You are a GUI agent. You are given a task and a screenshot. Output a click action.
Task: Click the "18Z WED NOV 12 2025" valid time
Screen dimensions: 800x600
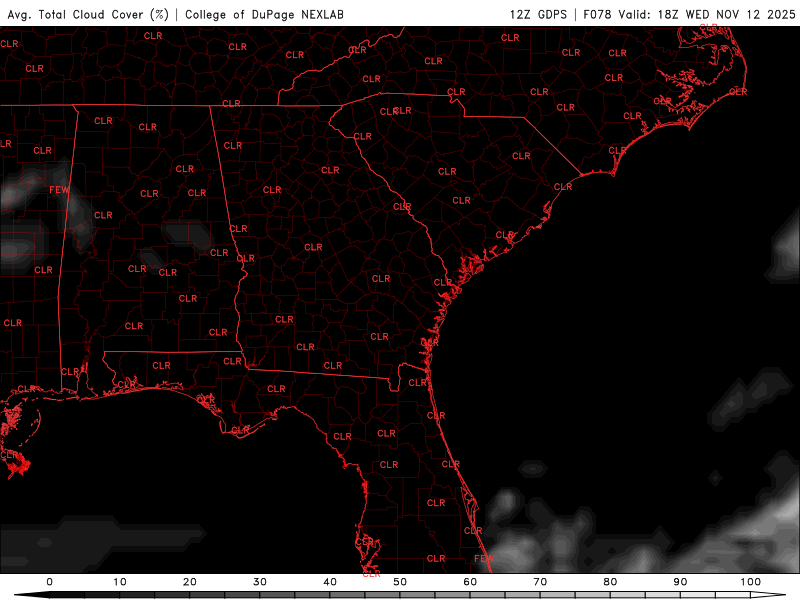pos(727,14)
